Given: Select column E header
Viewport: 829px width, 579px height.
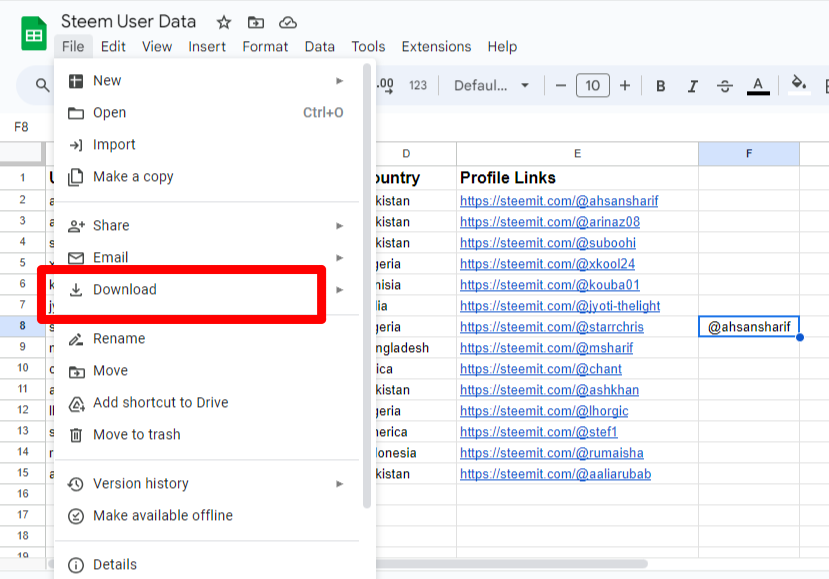Looking at the screenshot, I should click(x=577, y=153).
